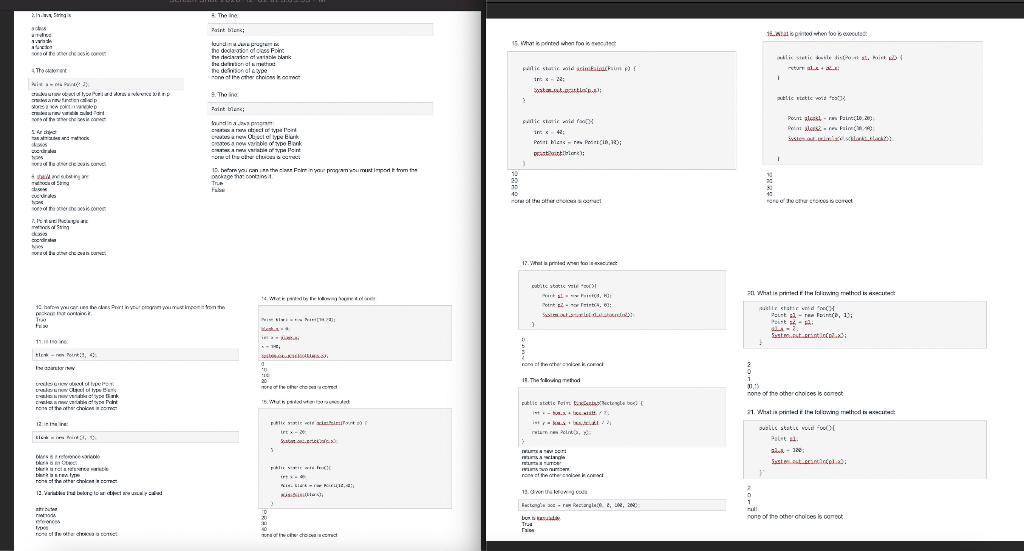Click '19. Given the following code' heading
Screen dimensions: 1024x551
tap(556, 492)
